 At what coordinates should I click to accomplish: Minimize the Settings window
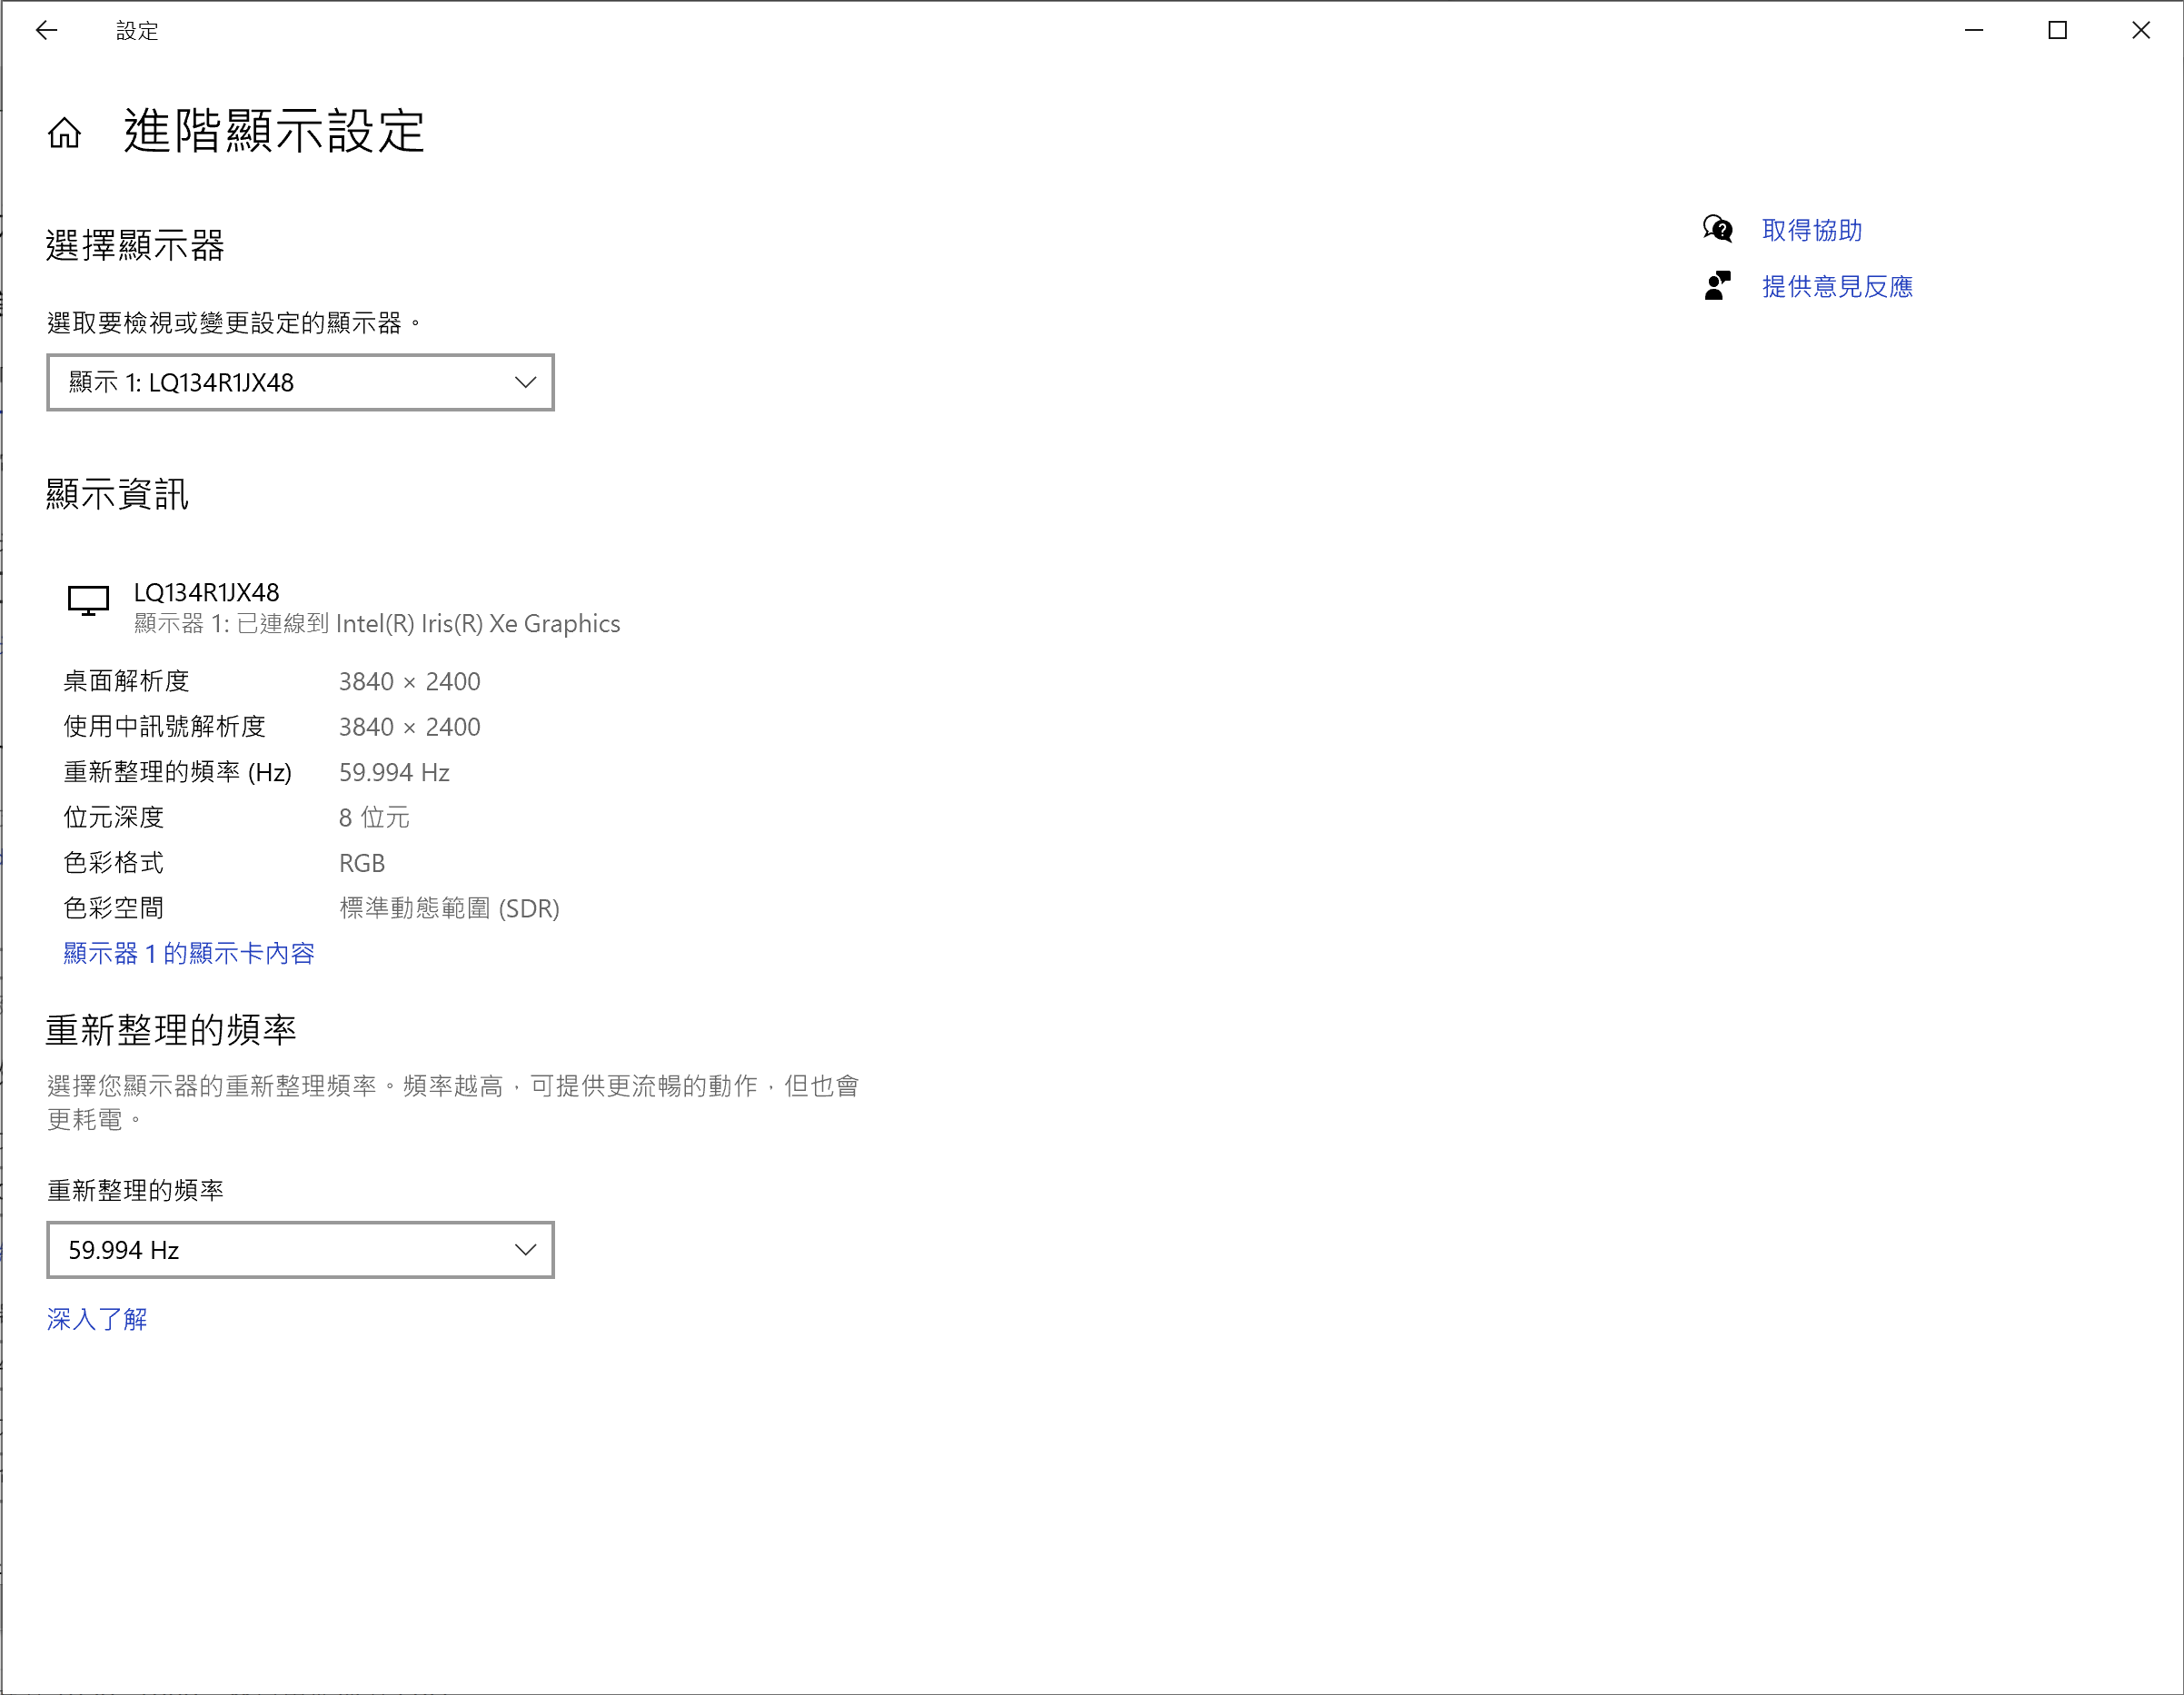tap(1973, 30)
